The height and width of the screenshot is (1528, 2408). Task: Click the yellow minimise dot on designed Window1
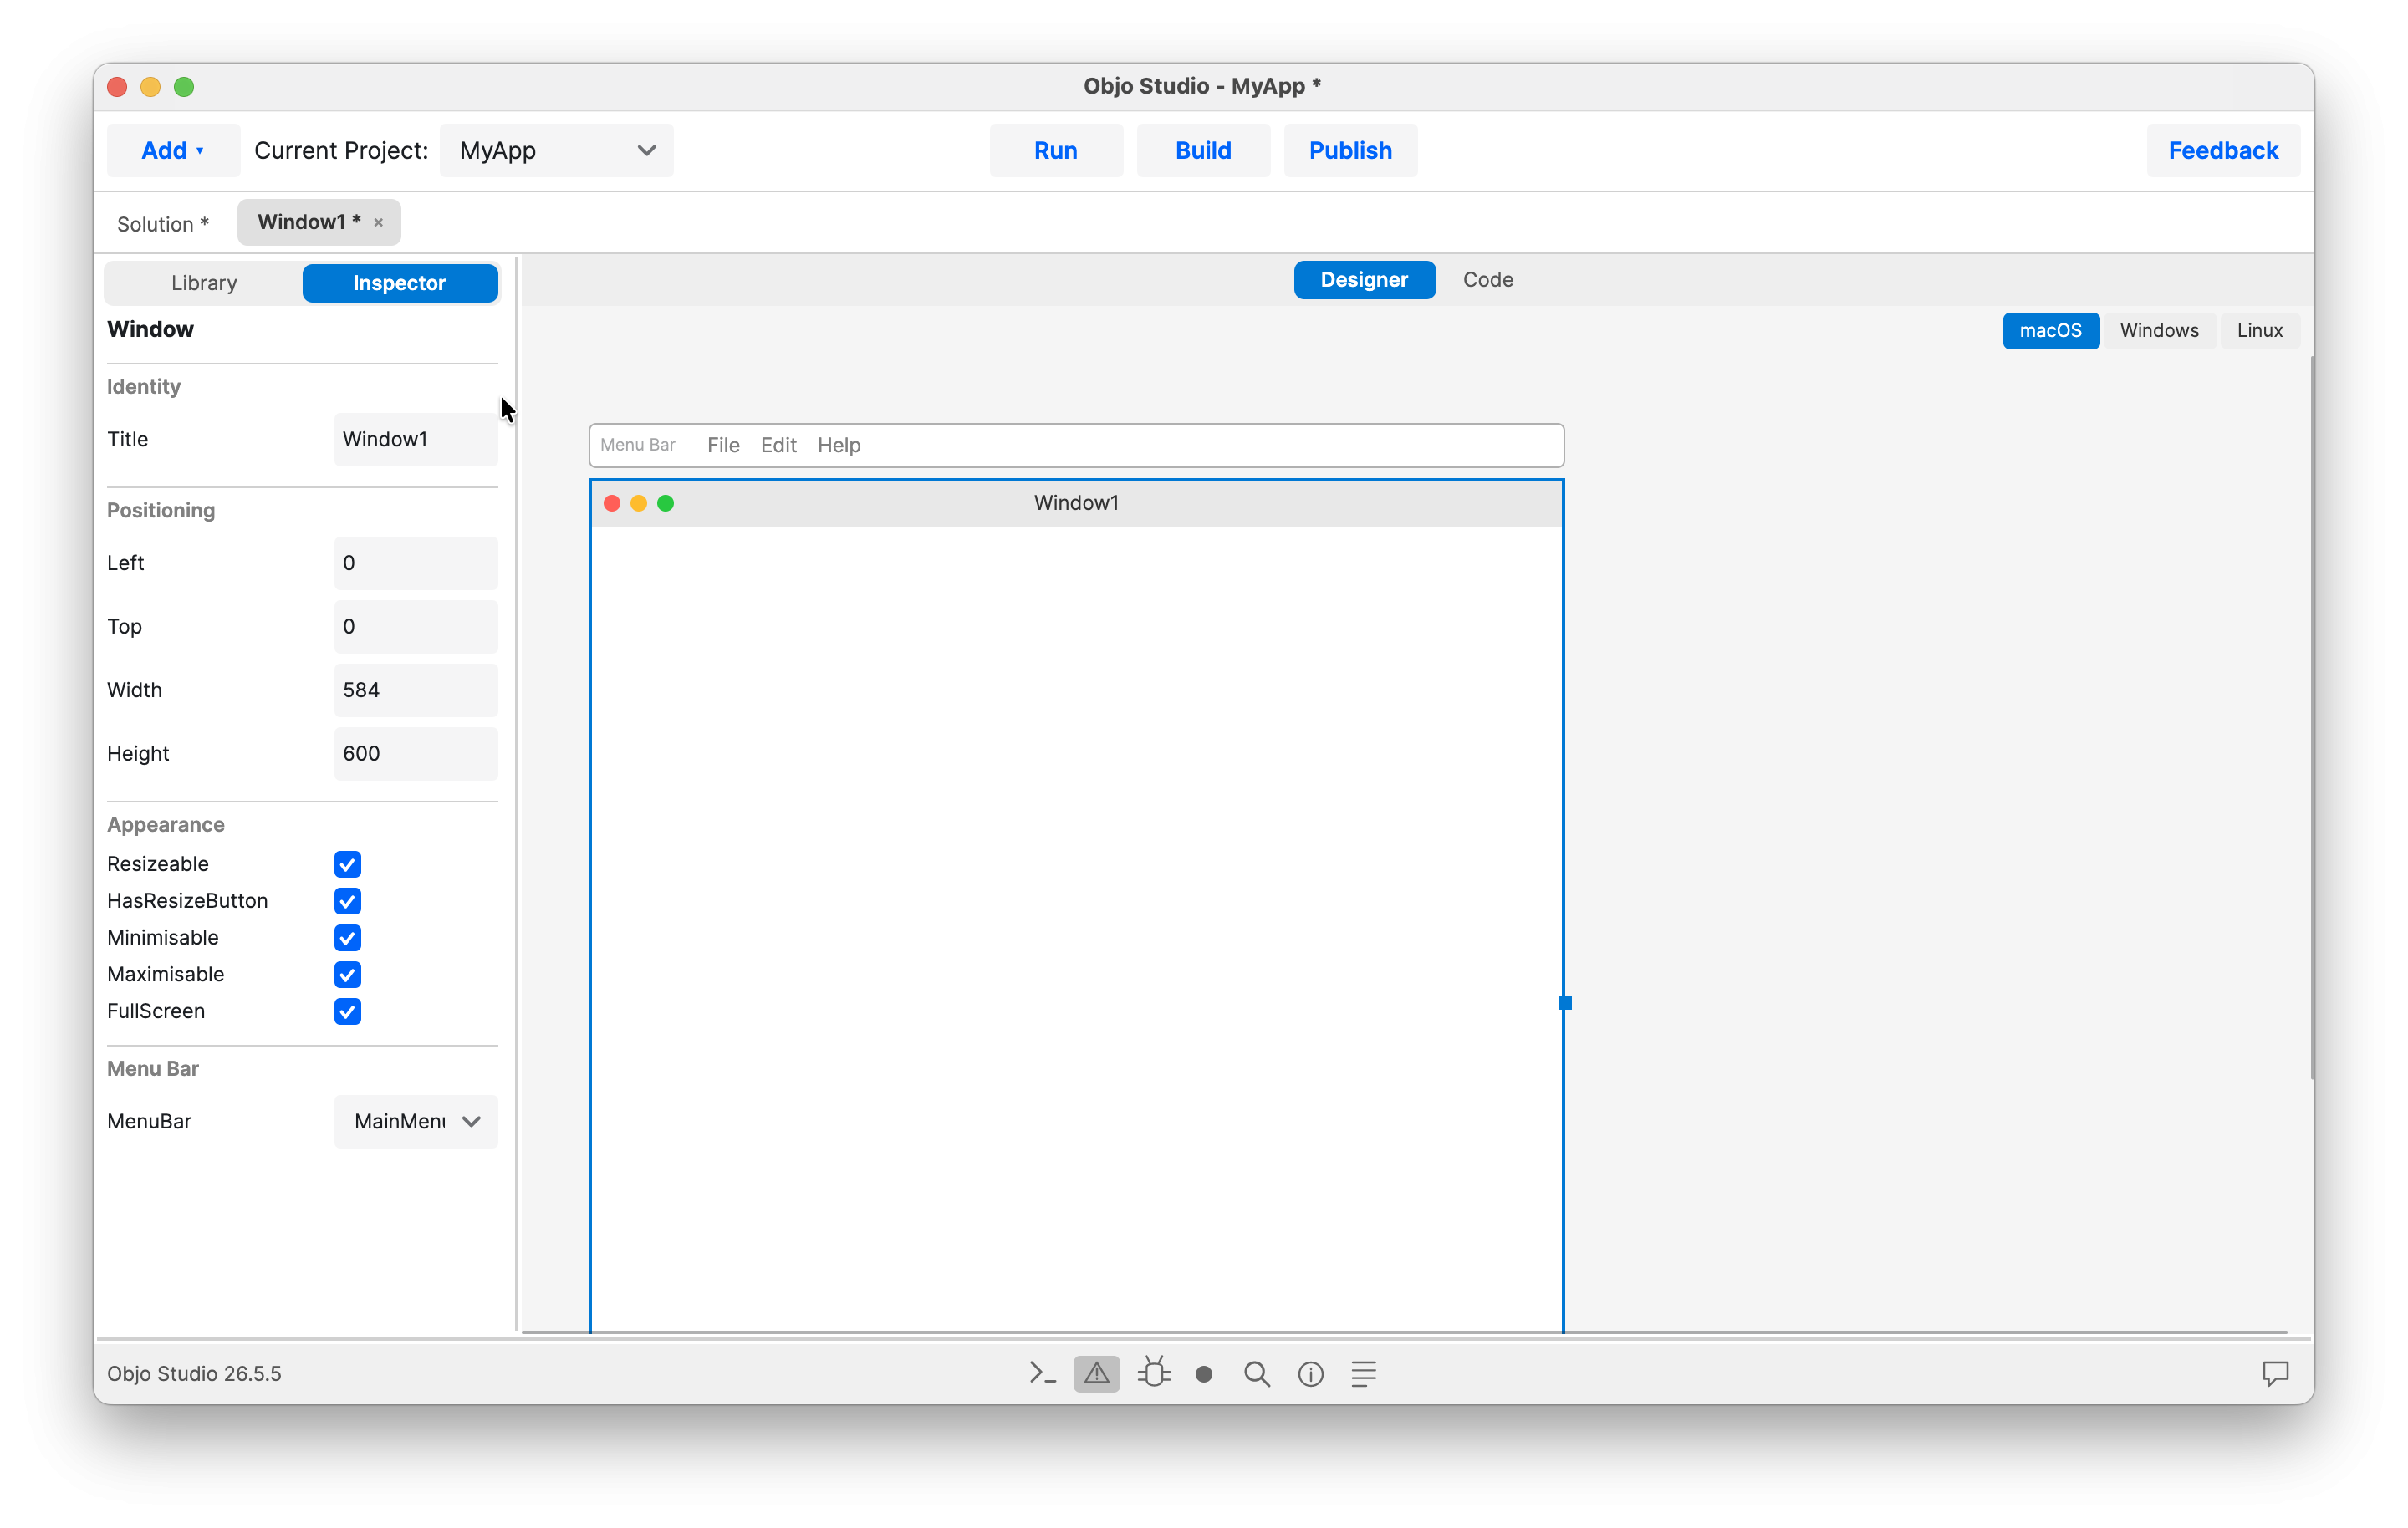(639, 503)
